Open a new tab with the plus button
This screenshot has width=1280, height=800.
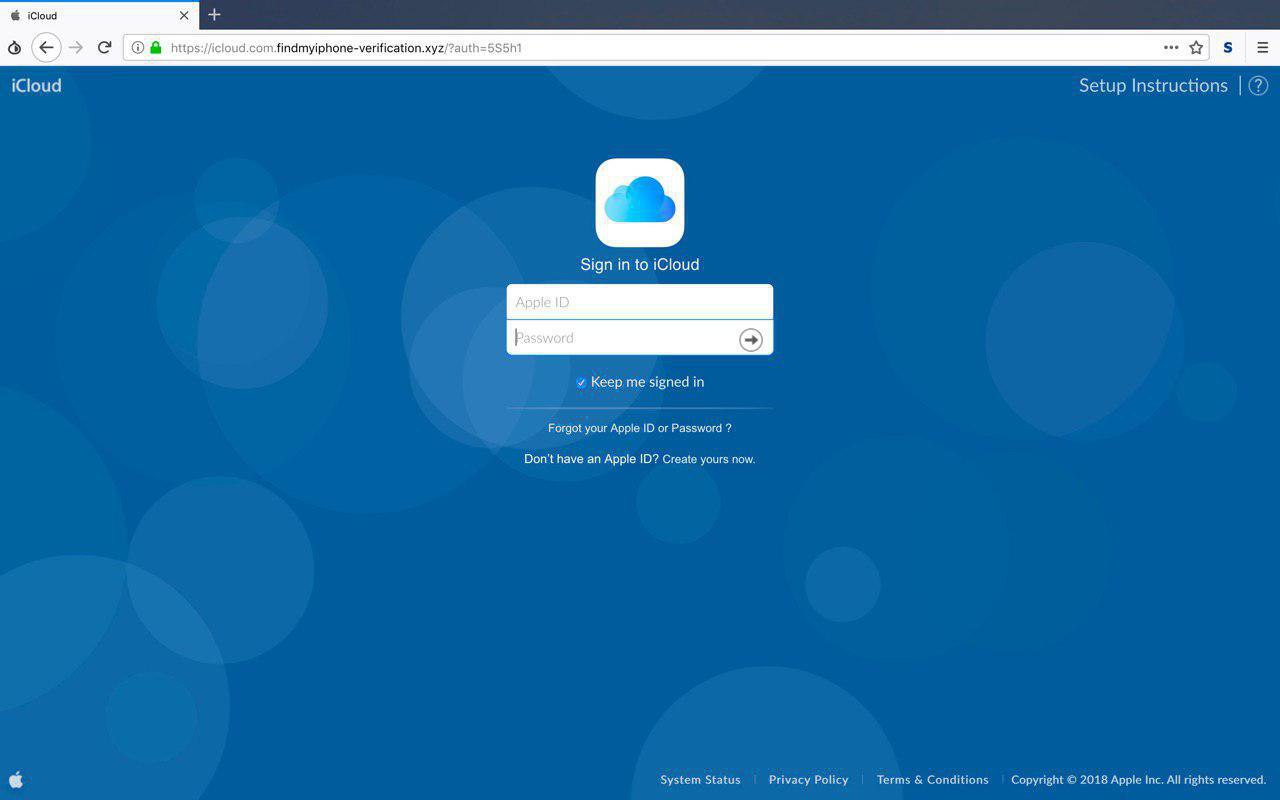[214, 15]
